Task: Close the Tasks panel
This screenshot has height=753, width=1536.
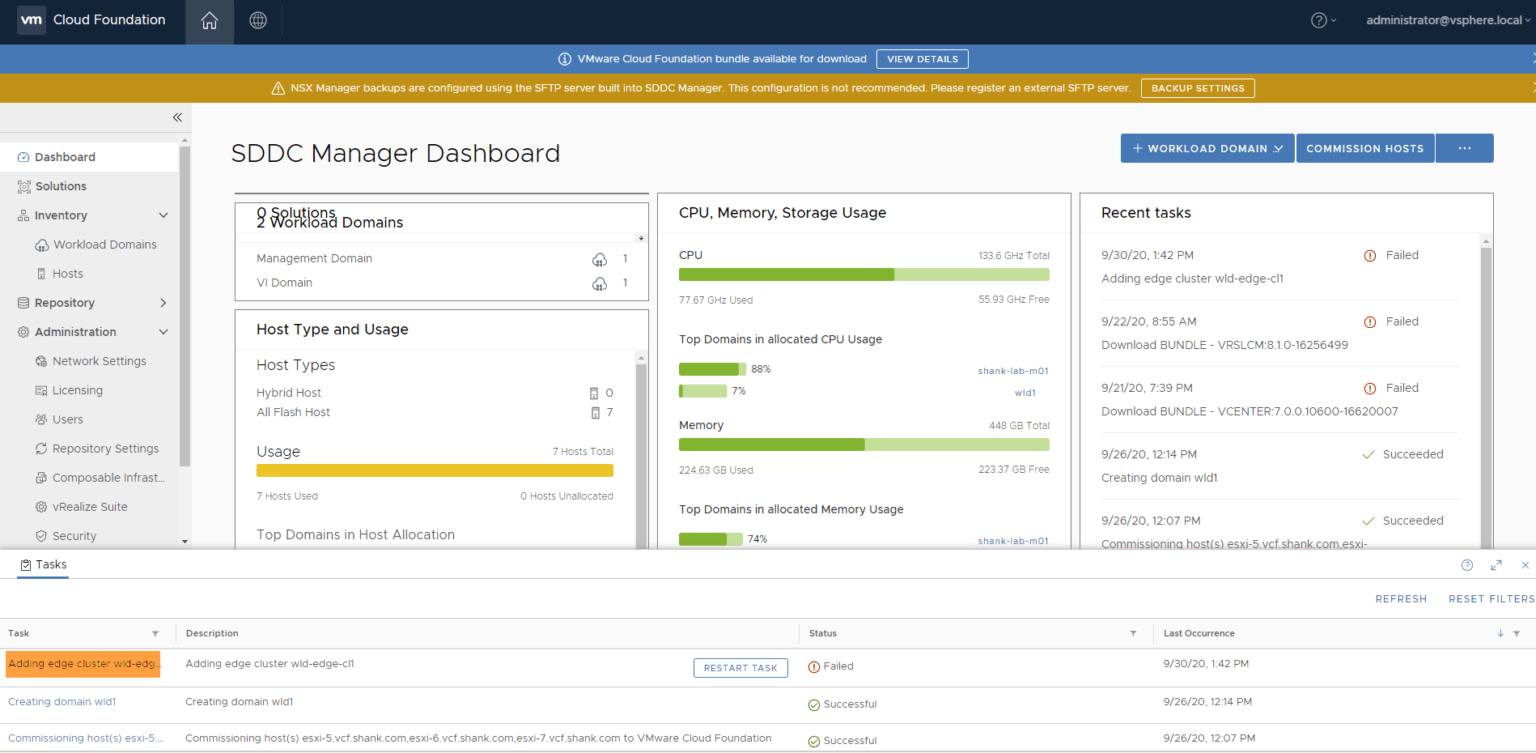Action: tap(1525, 565)
